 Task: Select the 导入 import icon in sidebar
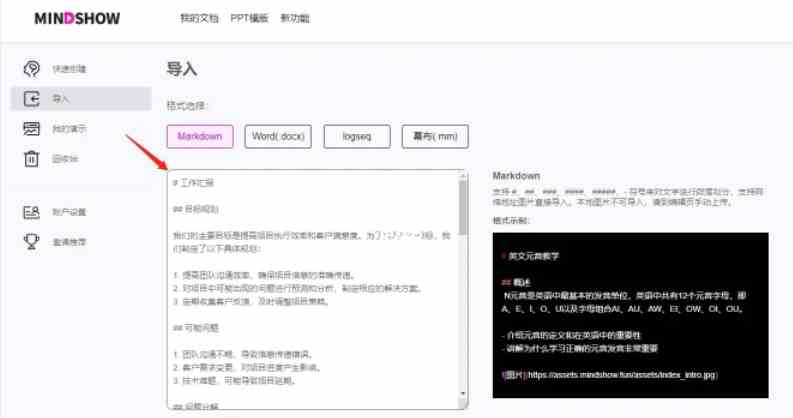coord(31,99)
